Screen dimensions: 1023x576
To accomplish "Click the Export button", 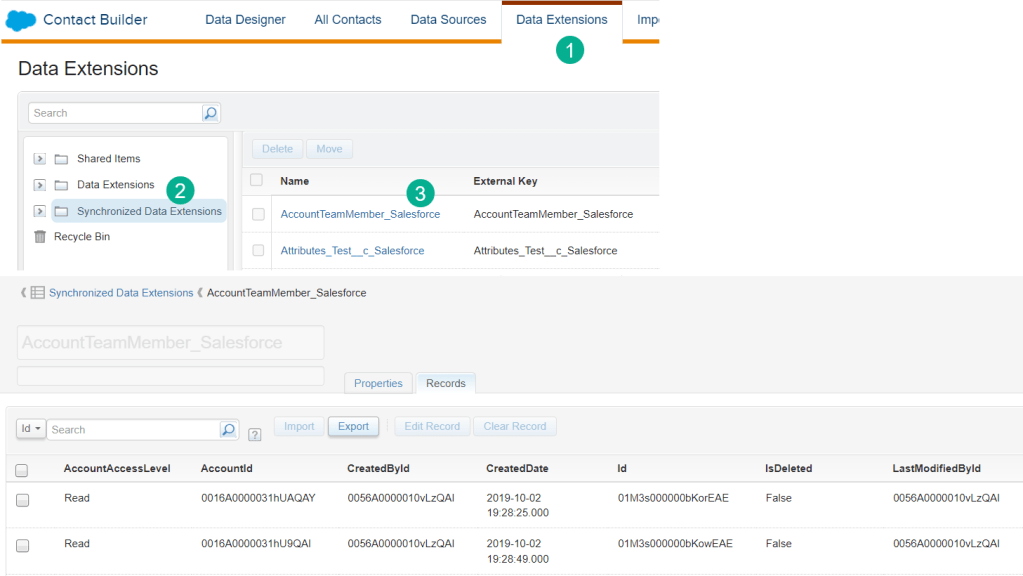I will coord(353,426).
